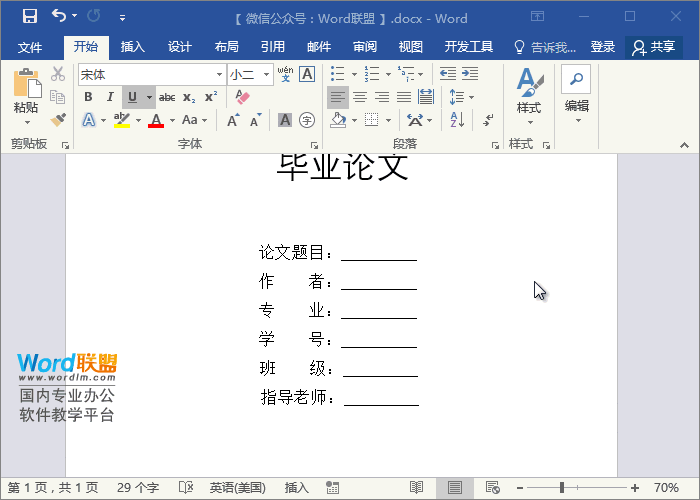Customize Quick Access Toolbar dropdown
The height and width of the screenshot is (500, 700).
pos(122,17)
